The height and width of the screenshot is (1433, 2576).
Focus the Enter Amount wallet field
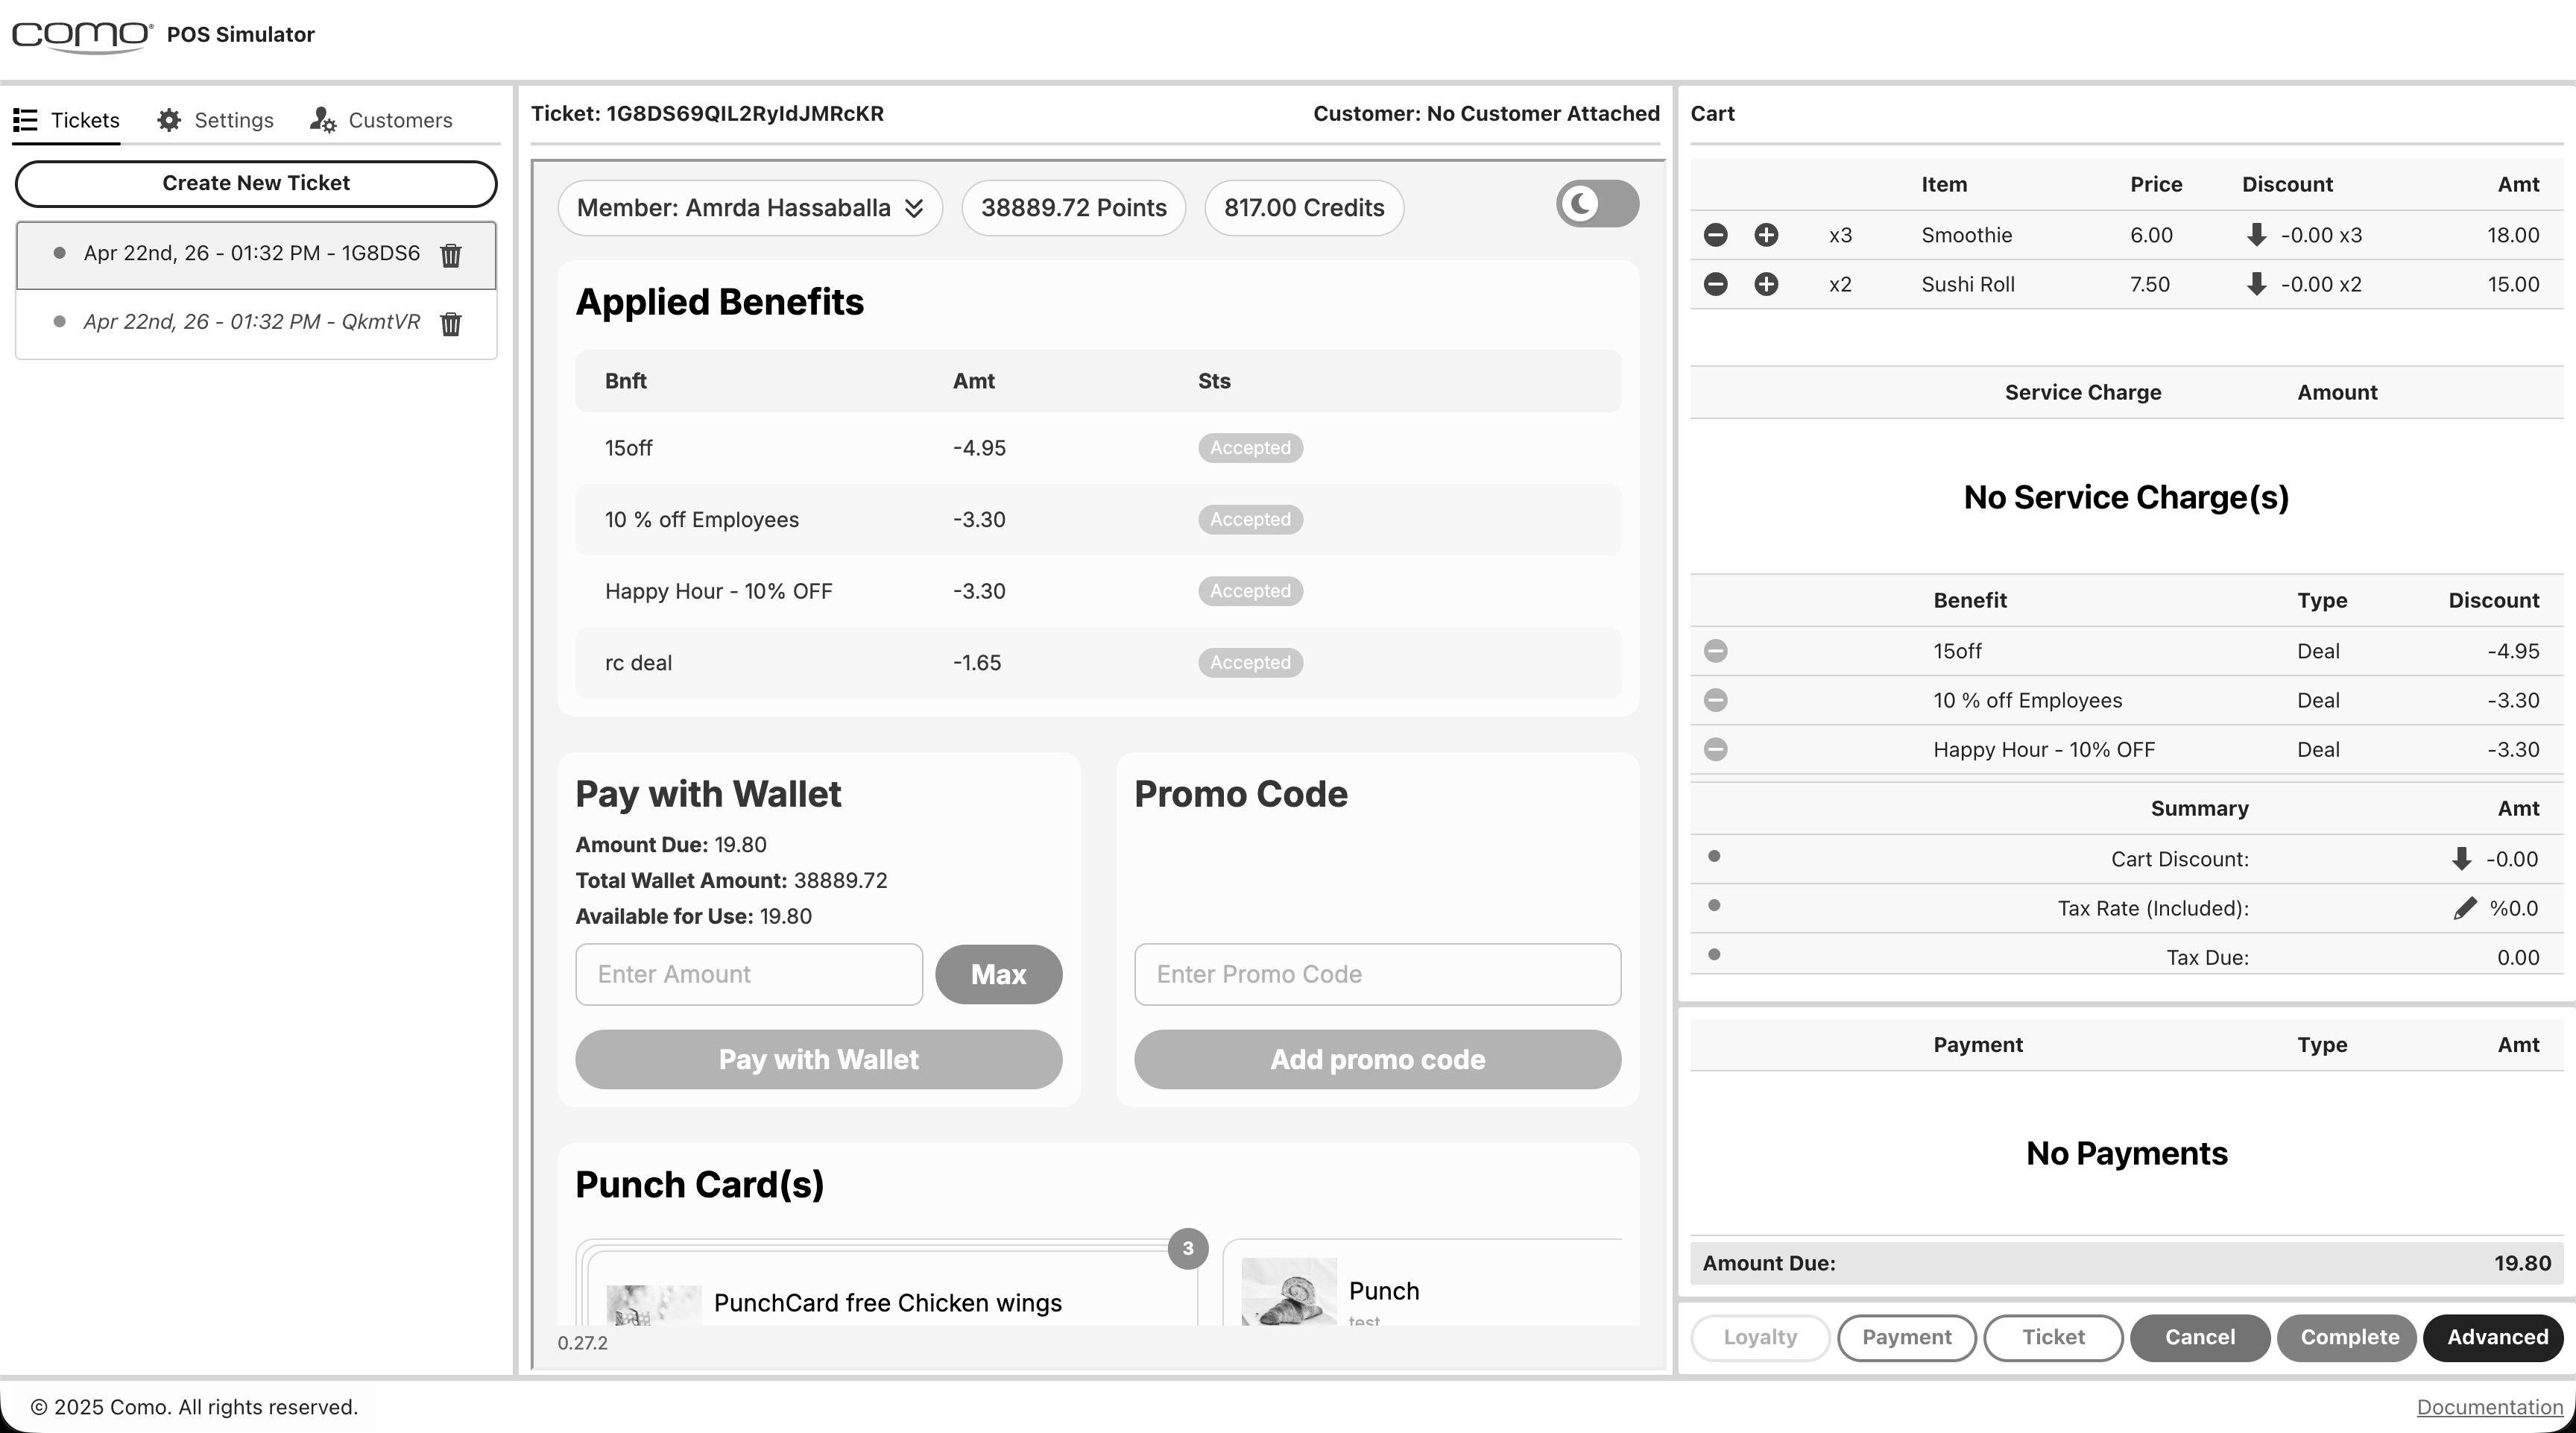tap(749, 974)
